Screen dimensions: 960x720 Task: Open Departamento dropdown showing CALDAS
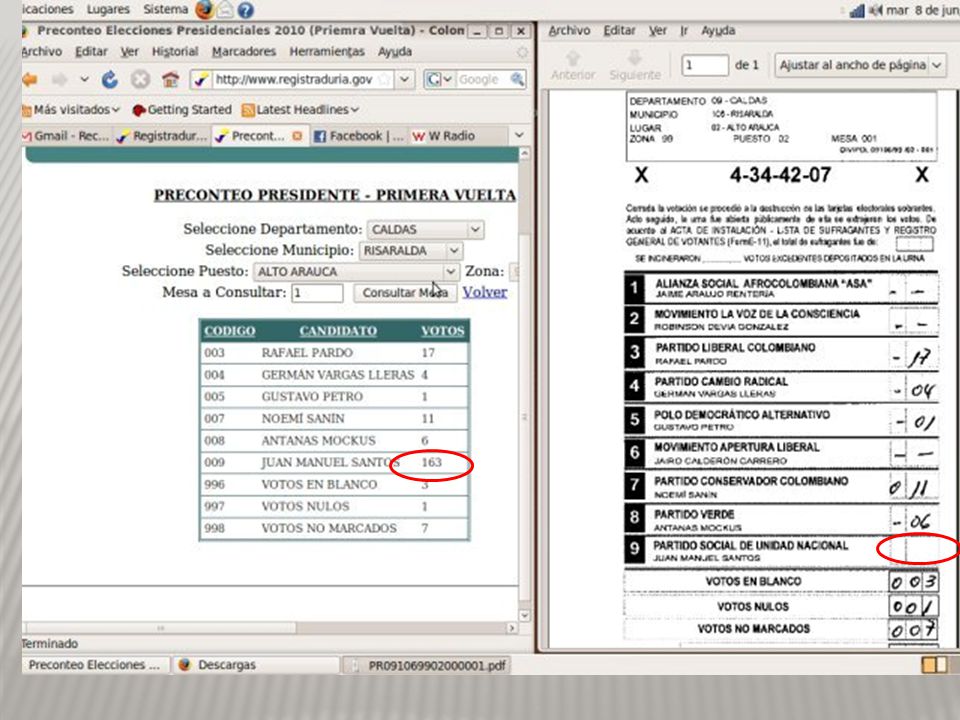[426, 230]
